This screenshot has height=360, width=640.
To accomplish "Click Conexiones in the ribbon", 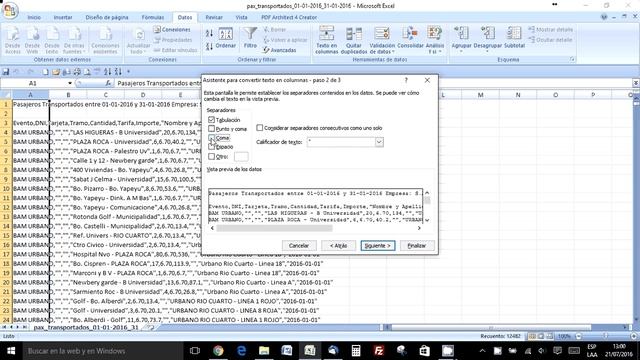I will tap(172, 30).
